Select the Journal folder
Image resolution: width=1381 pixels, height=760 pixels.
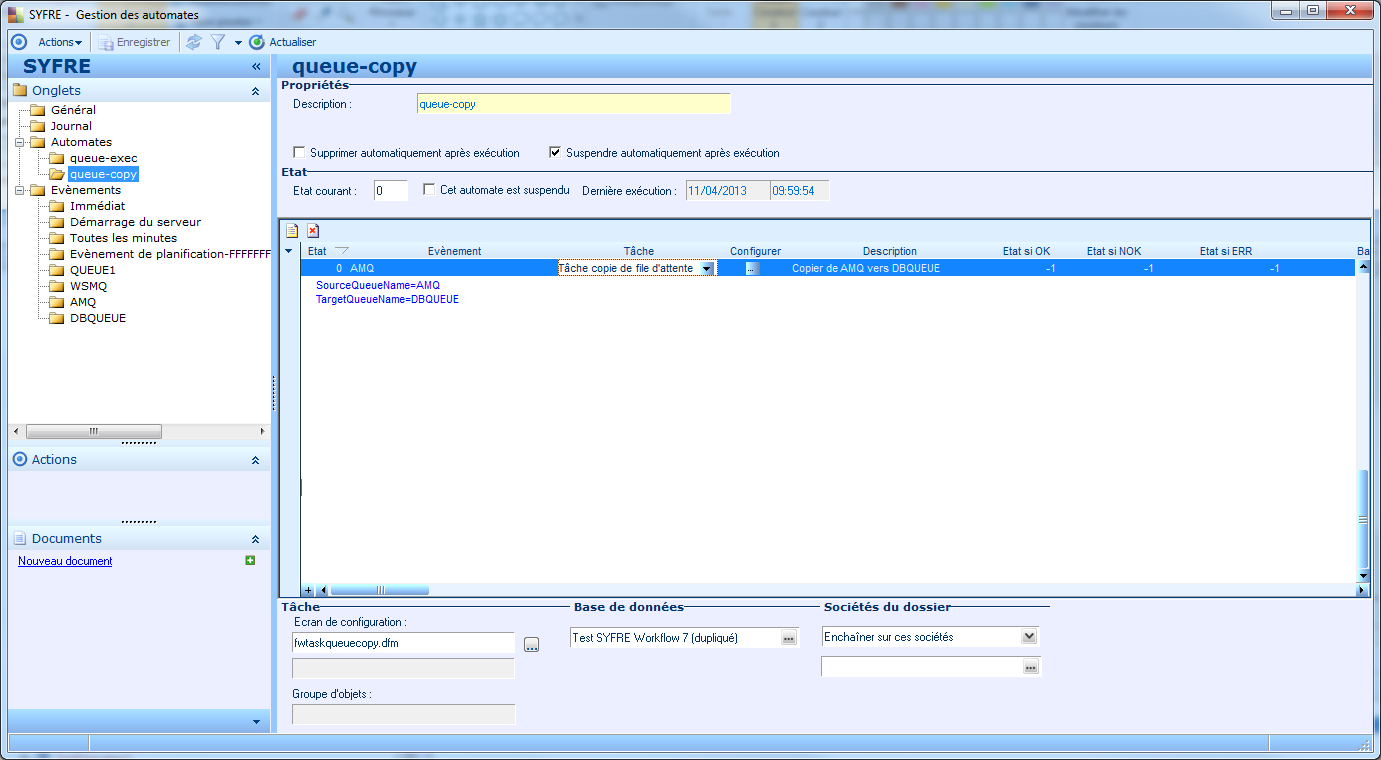(x=71, y=126)
